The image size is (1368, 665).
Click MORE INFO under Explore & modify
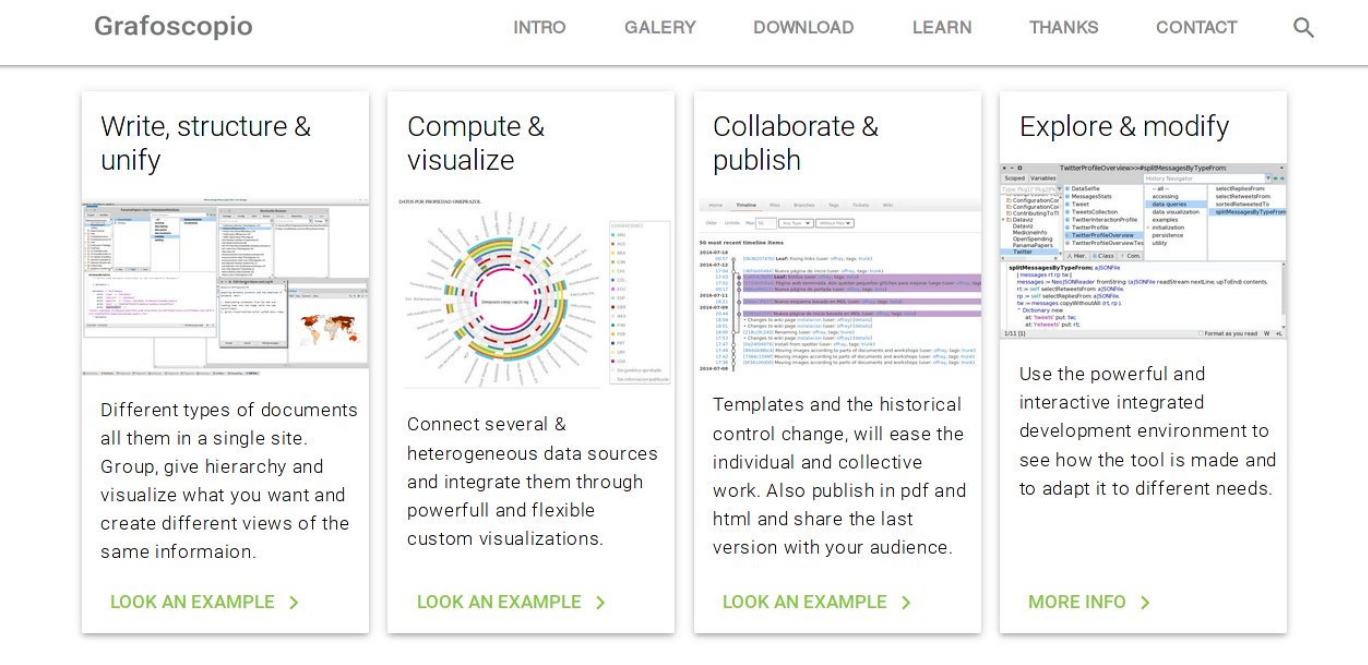[x=1077, y=602]
